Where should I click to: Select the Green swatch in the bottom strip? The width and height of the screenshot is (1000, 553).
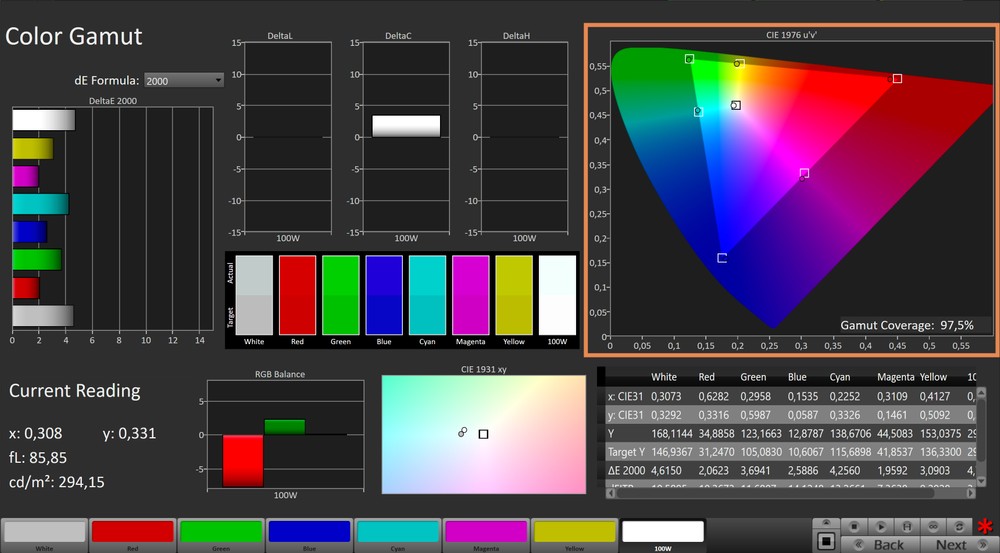[x=221, y=532]
